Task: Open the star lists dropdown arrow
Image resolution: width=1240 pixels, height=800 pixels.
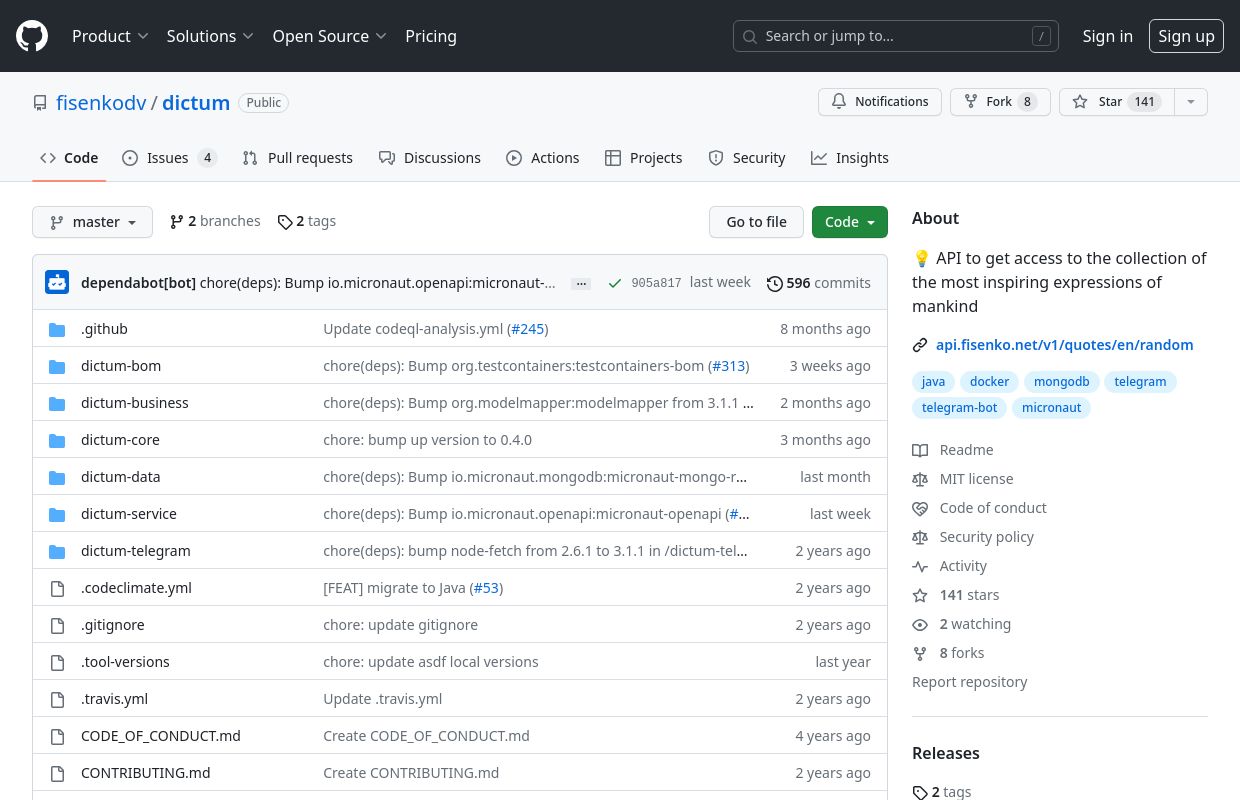Action: [1190, 102]
